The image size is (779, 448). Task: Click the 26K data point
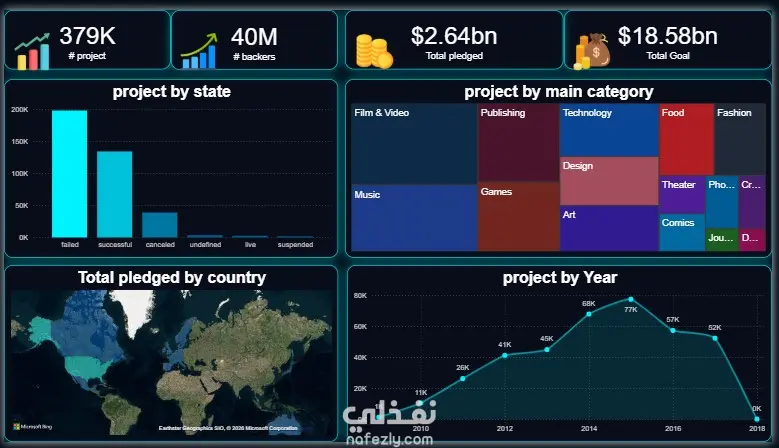[x=463, y=378]
